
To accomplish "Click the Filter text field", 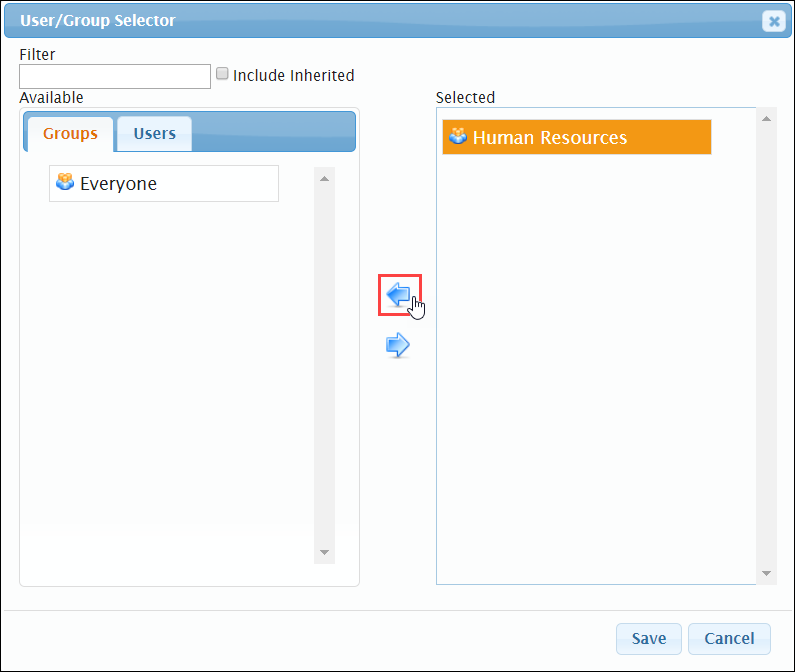I will tap(115, 77).
